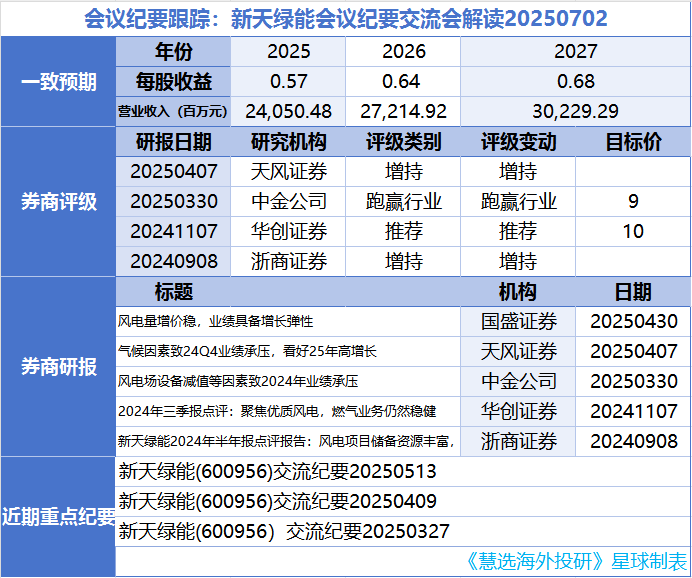Click 跑赢行业 under 评级变动
The image size is (692, 578).
pos(518,202)
